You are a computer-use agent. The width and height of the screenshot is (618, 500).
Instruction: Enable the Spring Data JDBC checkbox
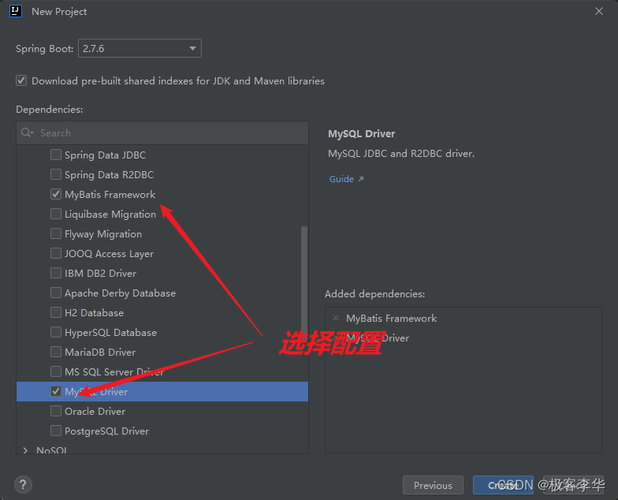[56, 154]
